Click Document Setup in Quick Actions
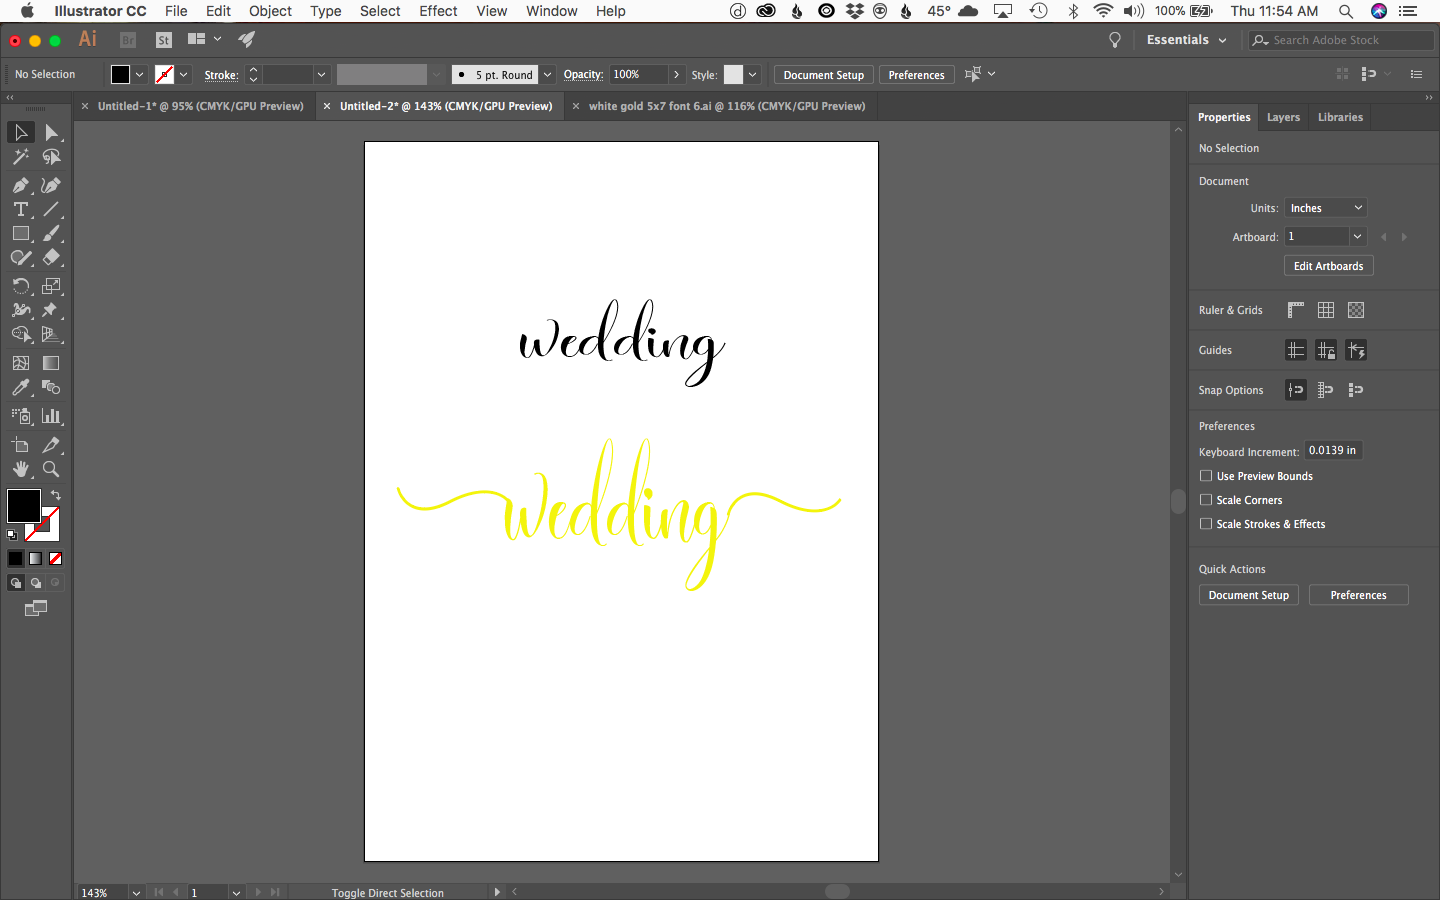Screen dimensions: 1440x900 [1248, 595]
